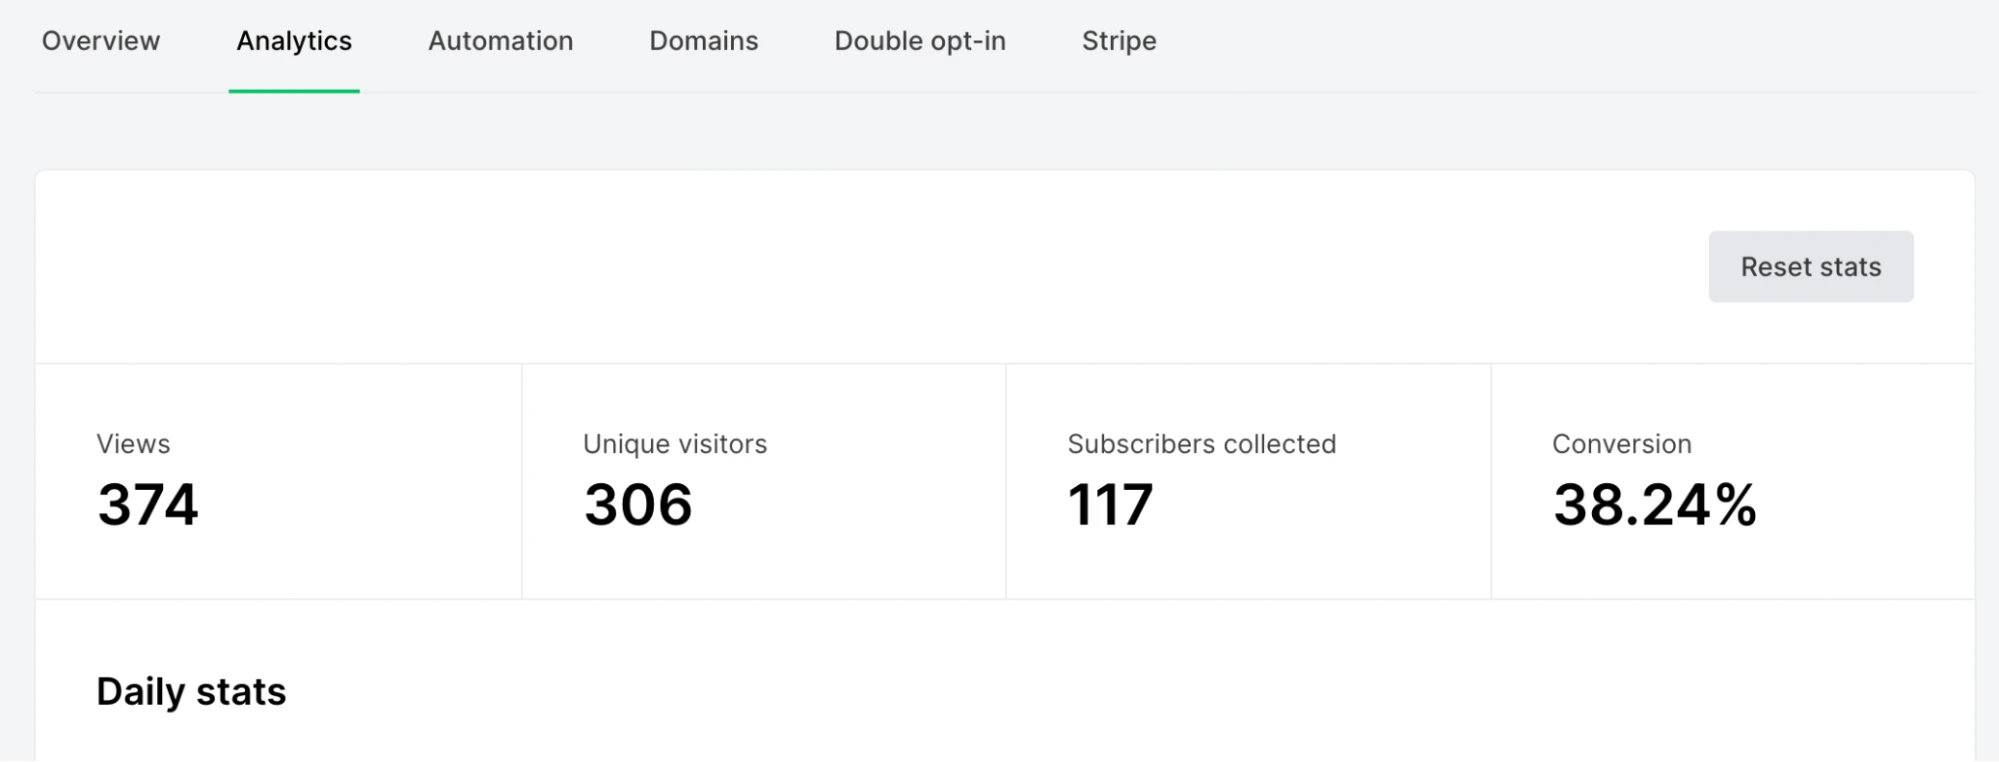Select the 306 unique visitors number
This screenshot has height=762, width=1999.
[x=638, y=504]
